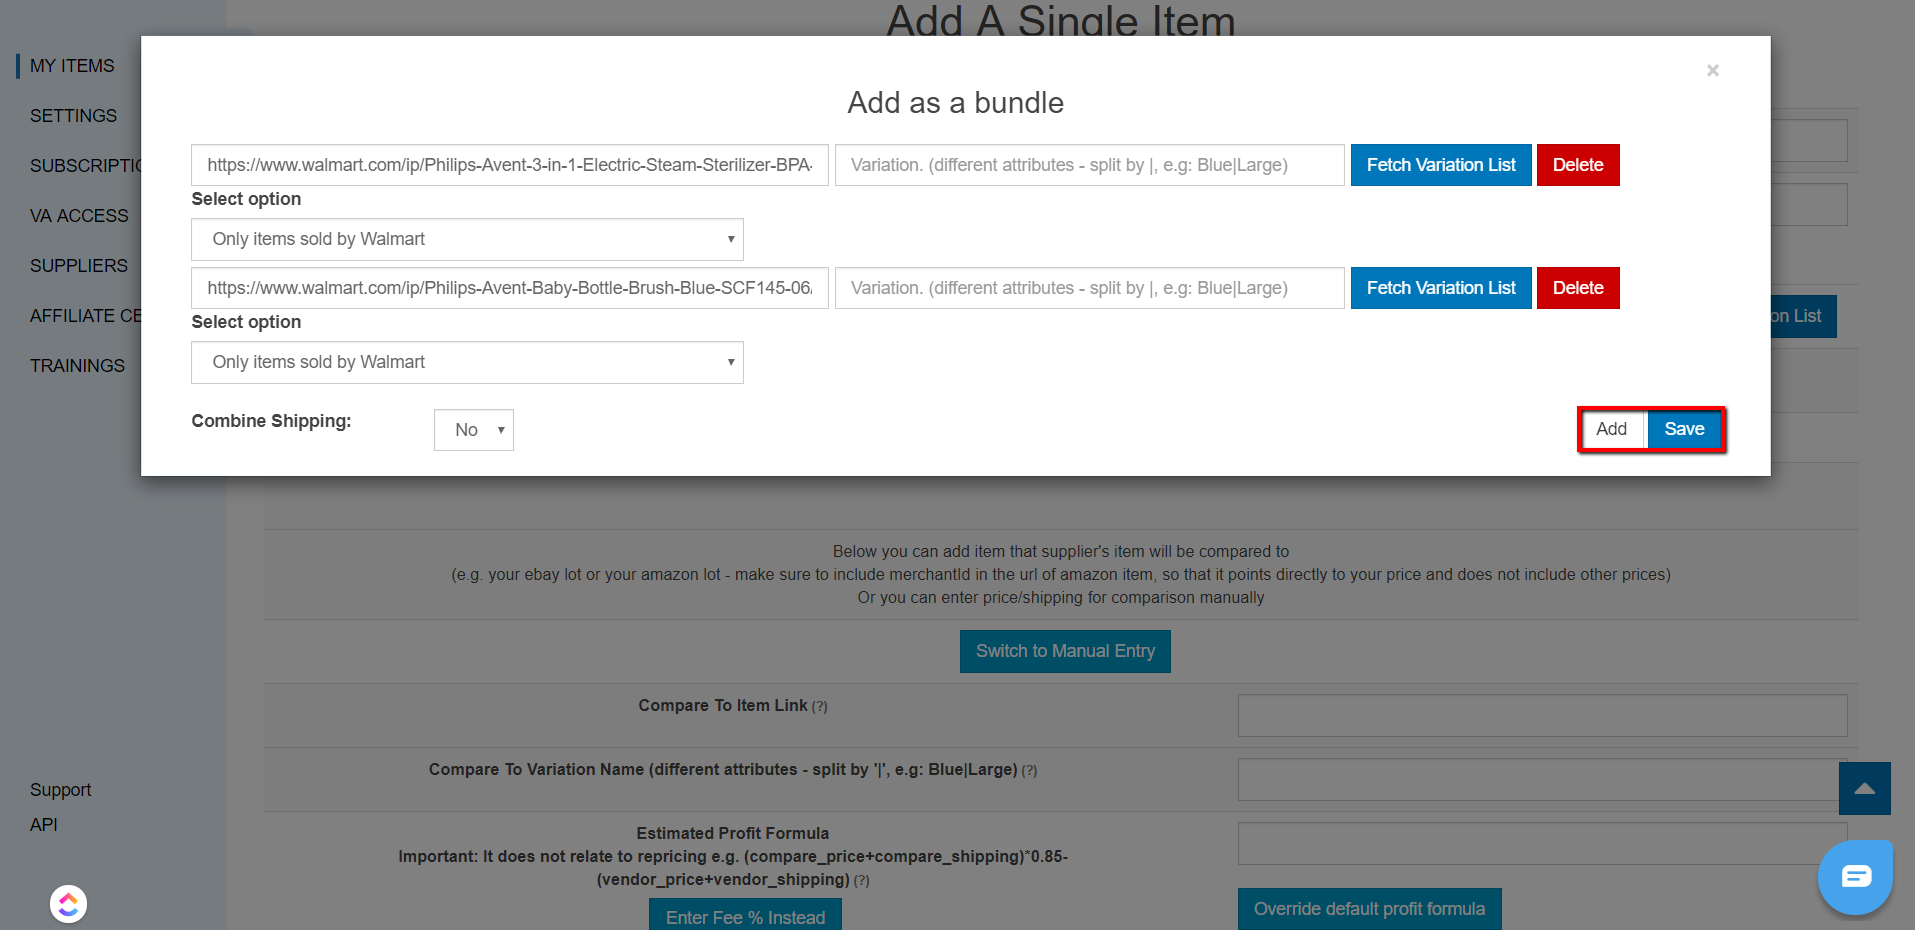Open SUBSCRIPTION in sidebar

pyautogui.click(x=86, y=166)
